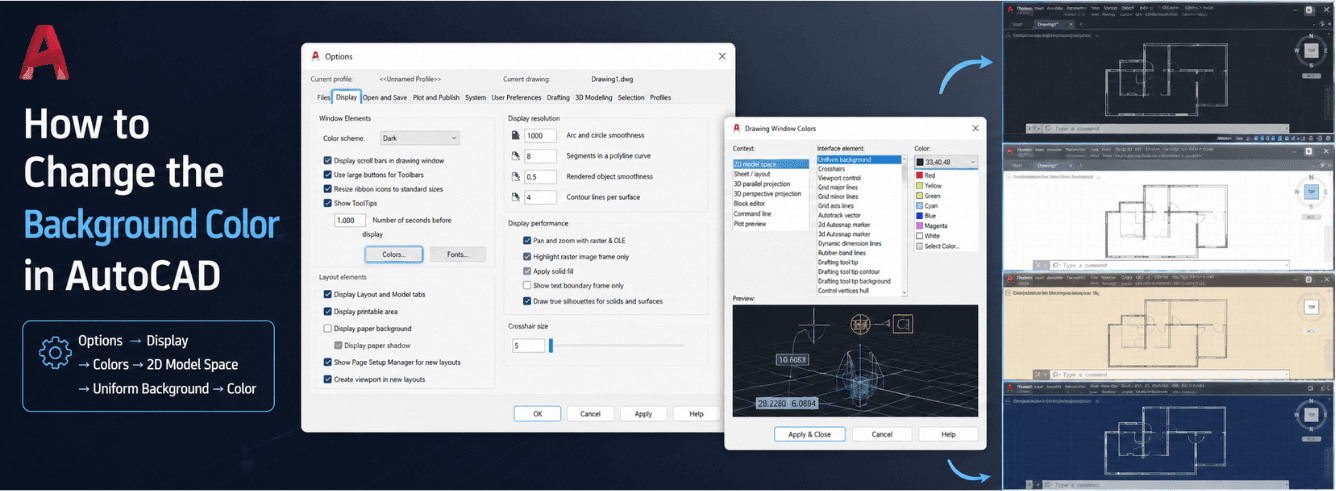This screenshot has height=491, width=1336.
Task: Click the Arc and circle smoothness icon
Action: click(516, 135)
